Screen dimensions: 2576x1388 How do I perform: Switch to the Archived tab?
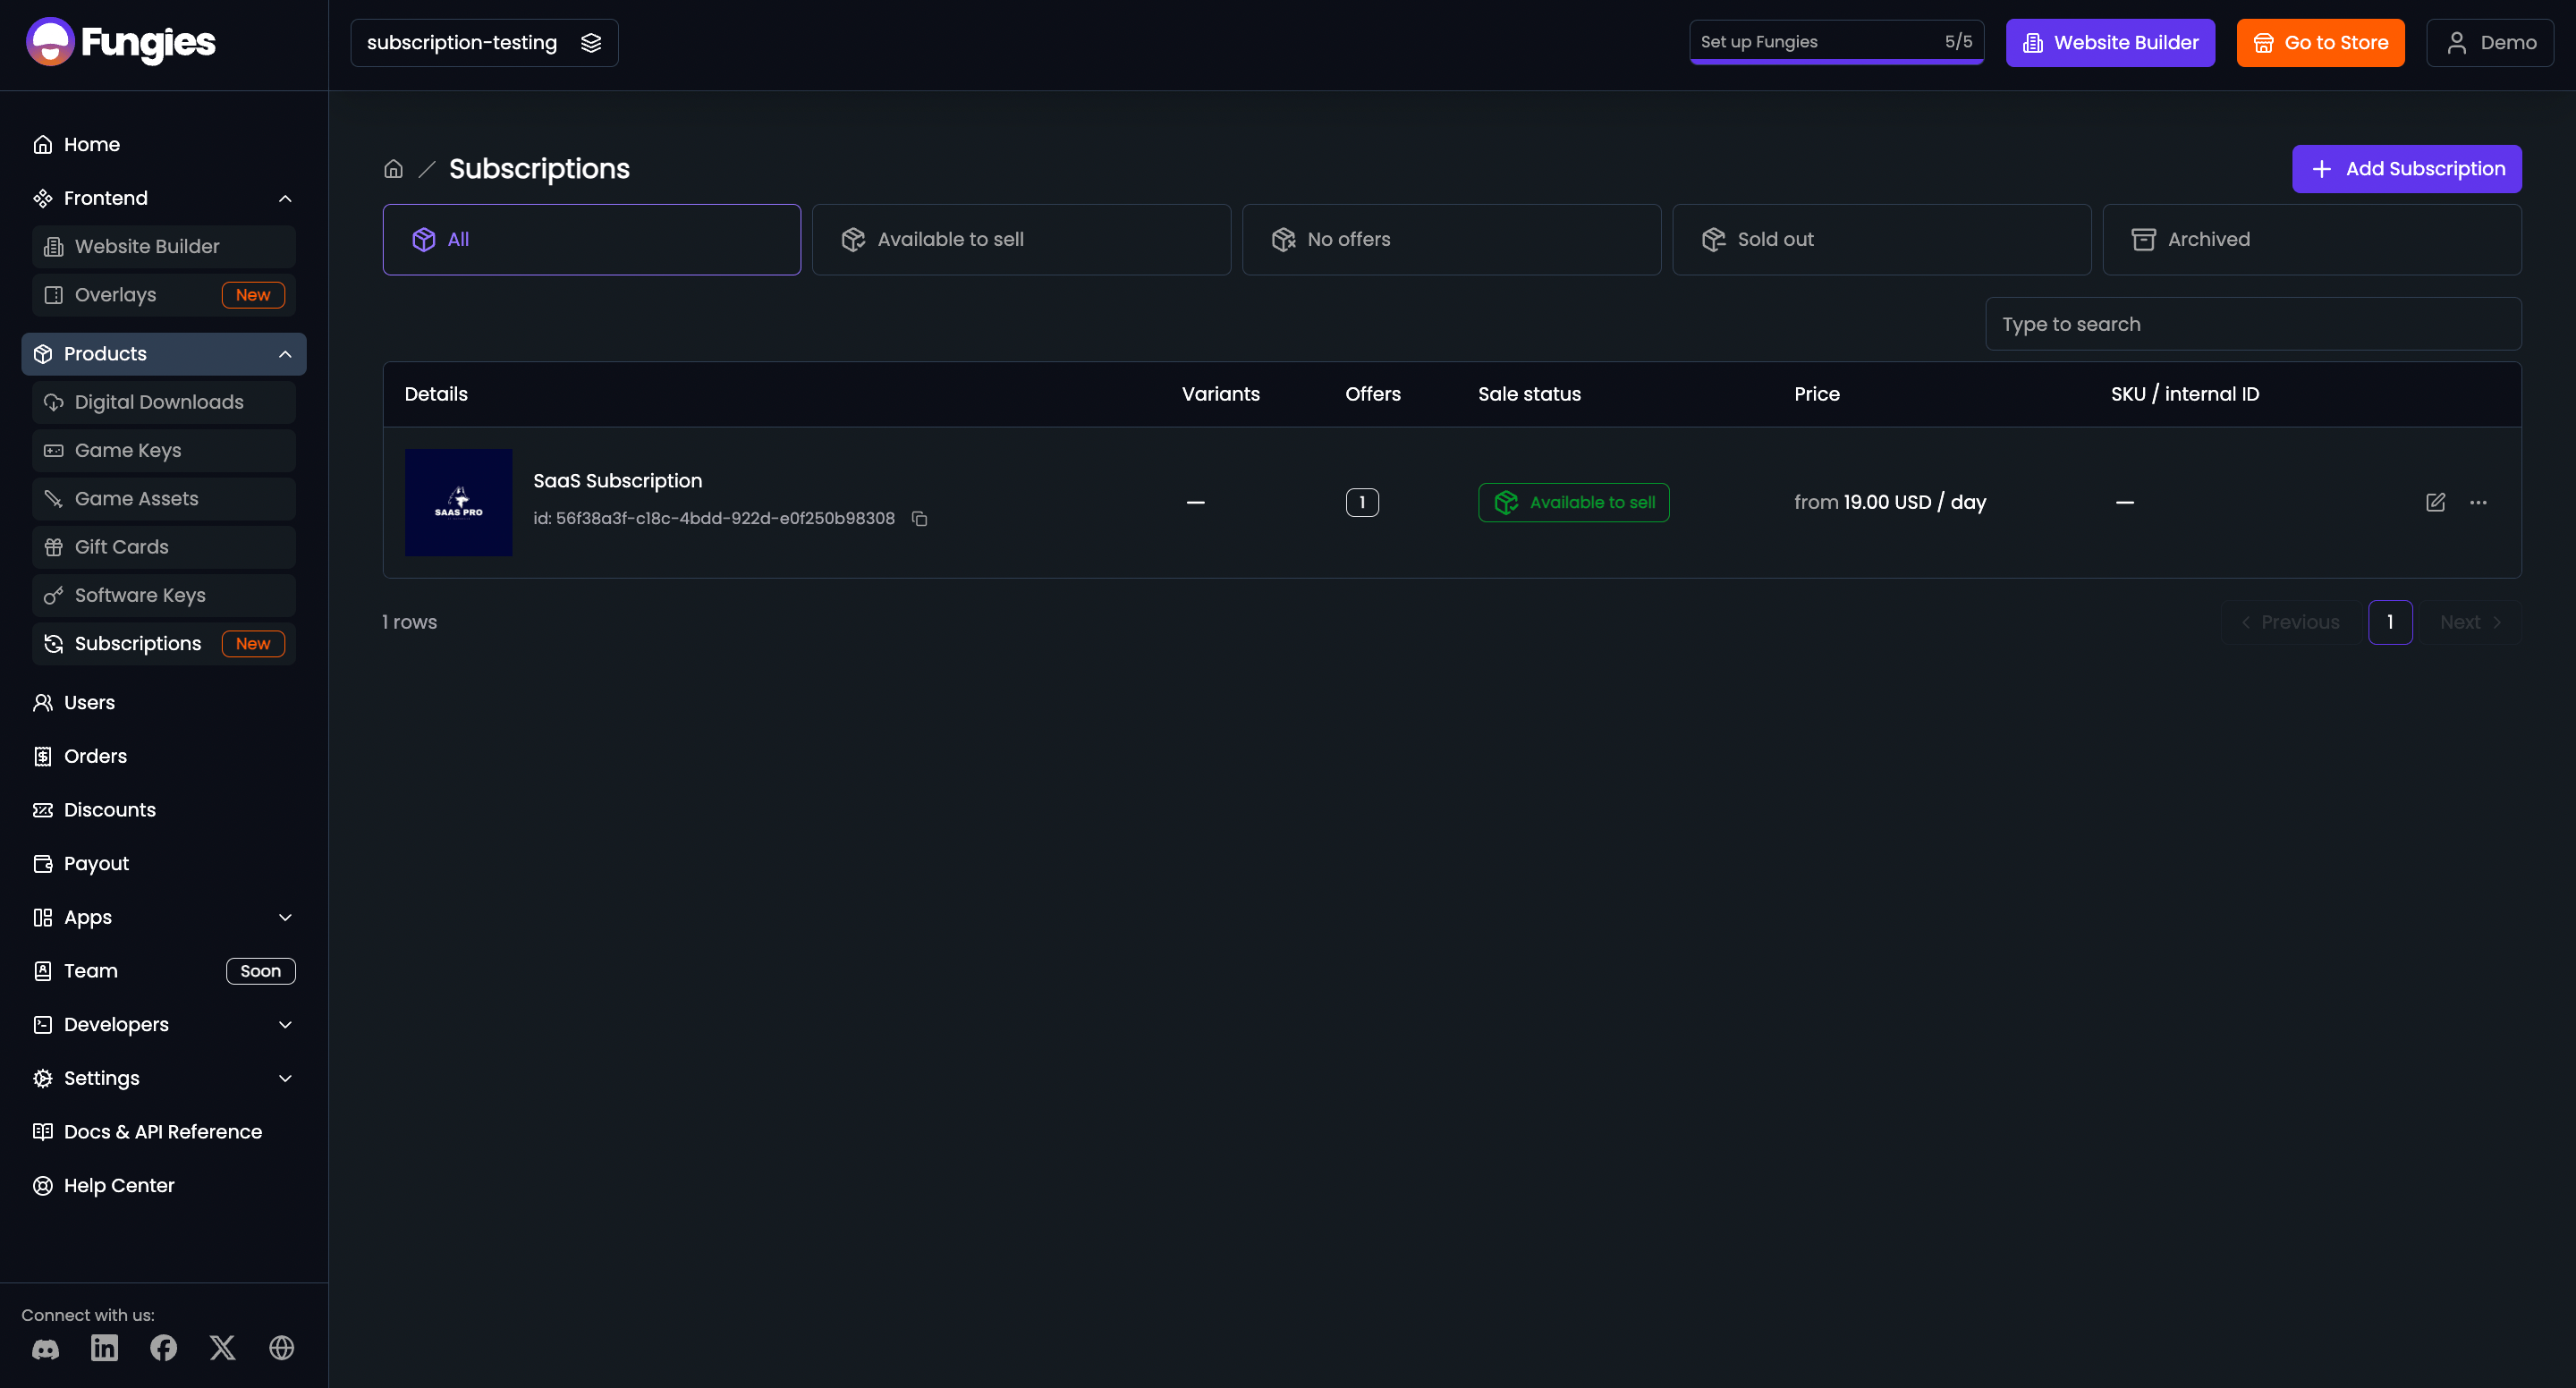(x=2311, y=240)
